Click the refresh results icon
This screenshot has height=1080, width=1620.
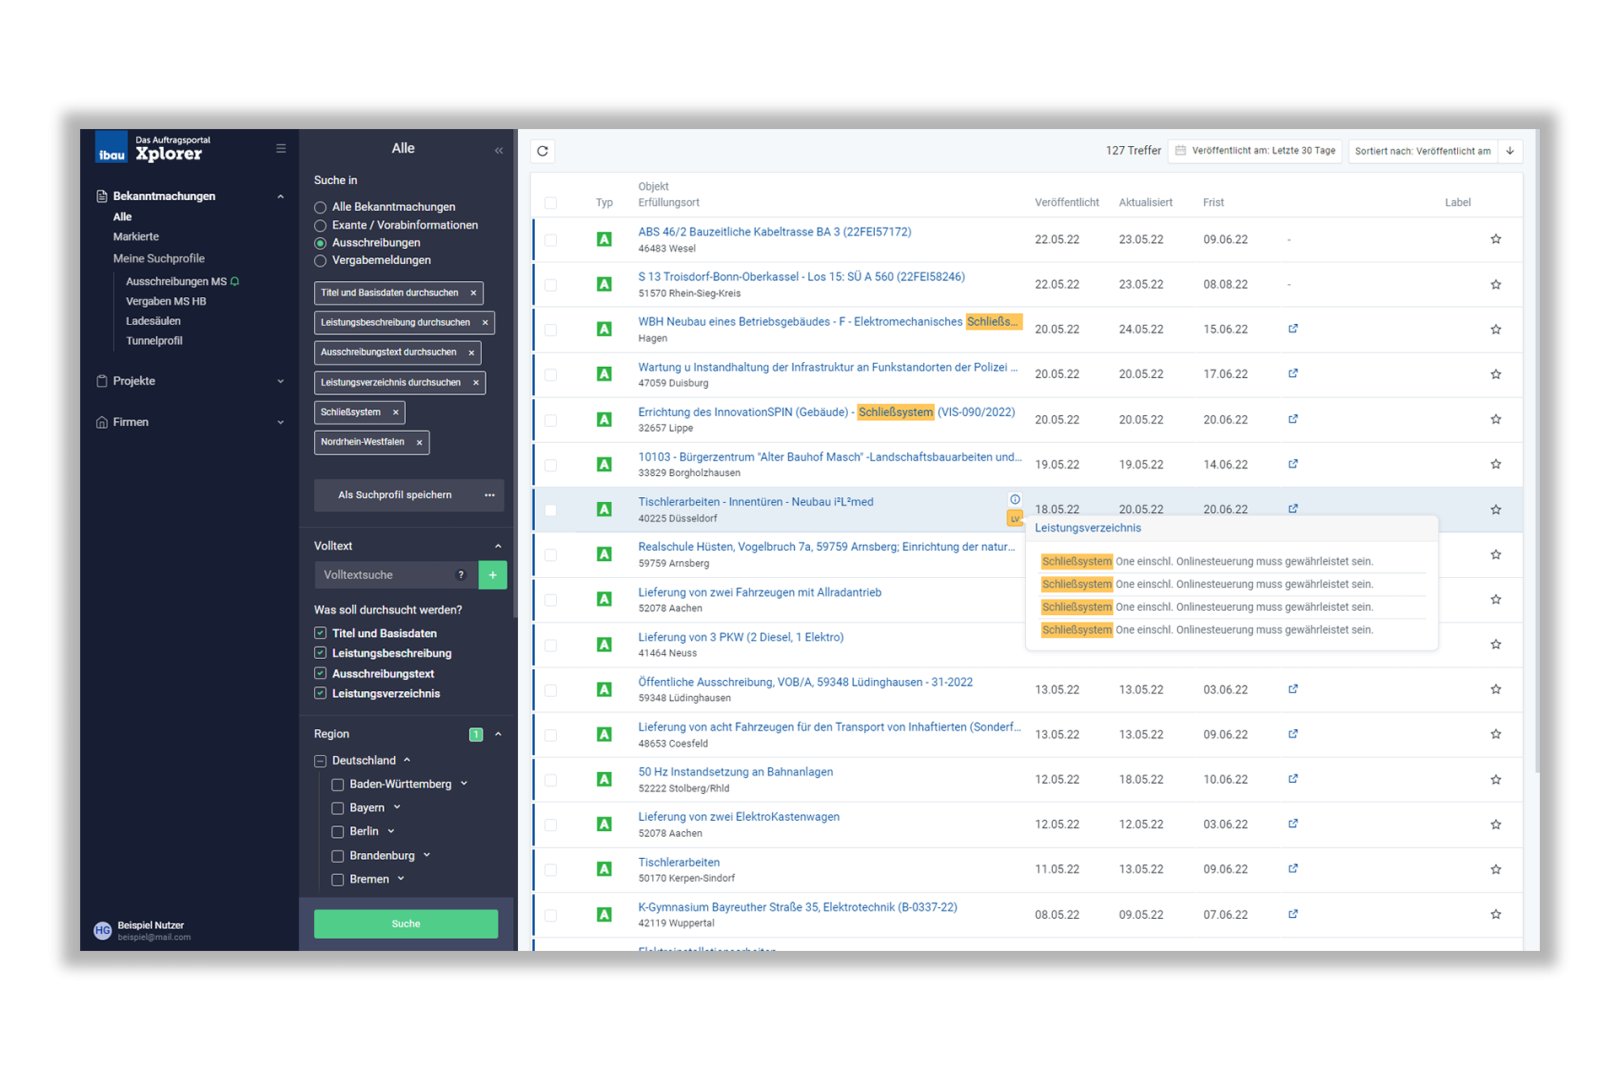(542, 151)
